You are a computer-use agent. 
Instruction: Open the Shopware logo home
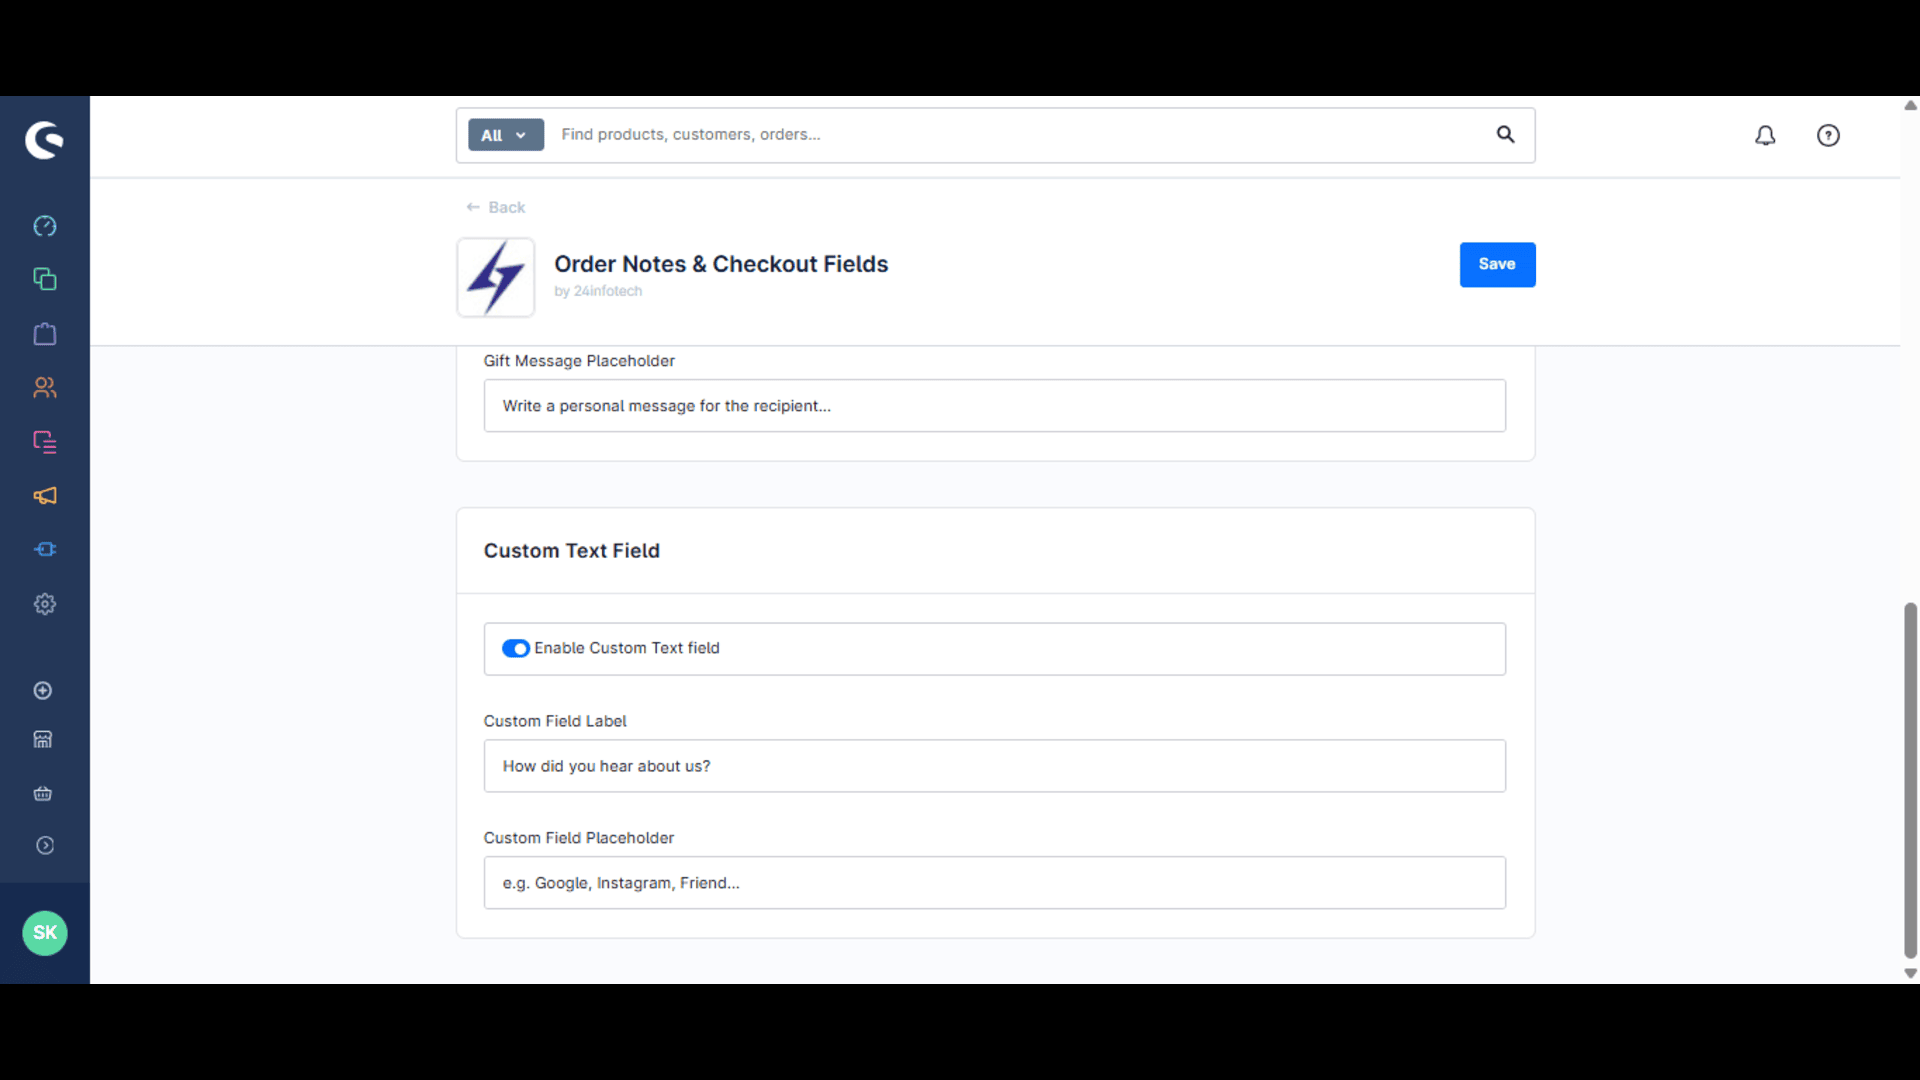[44, 140]
